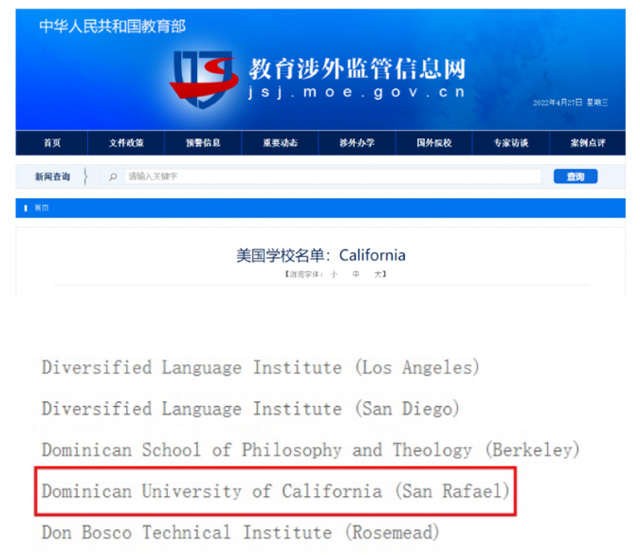Set the reading font size to 中
640x555 pixels.
click(356, 274)
